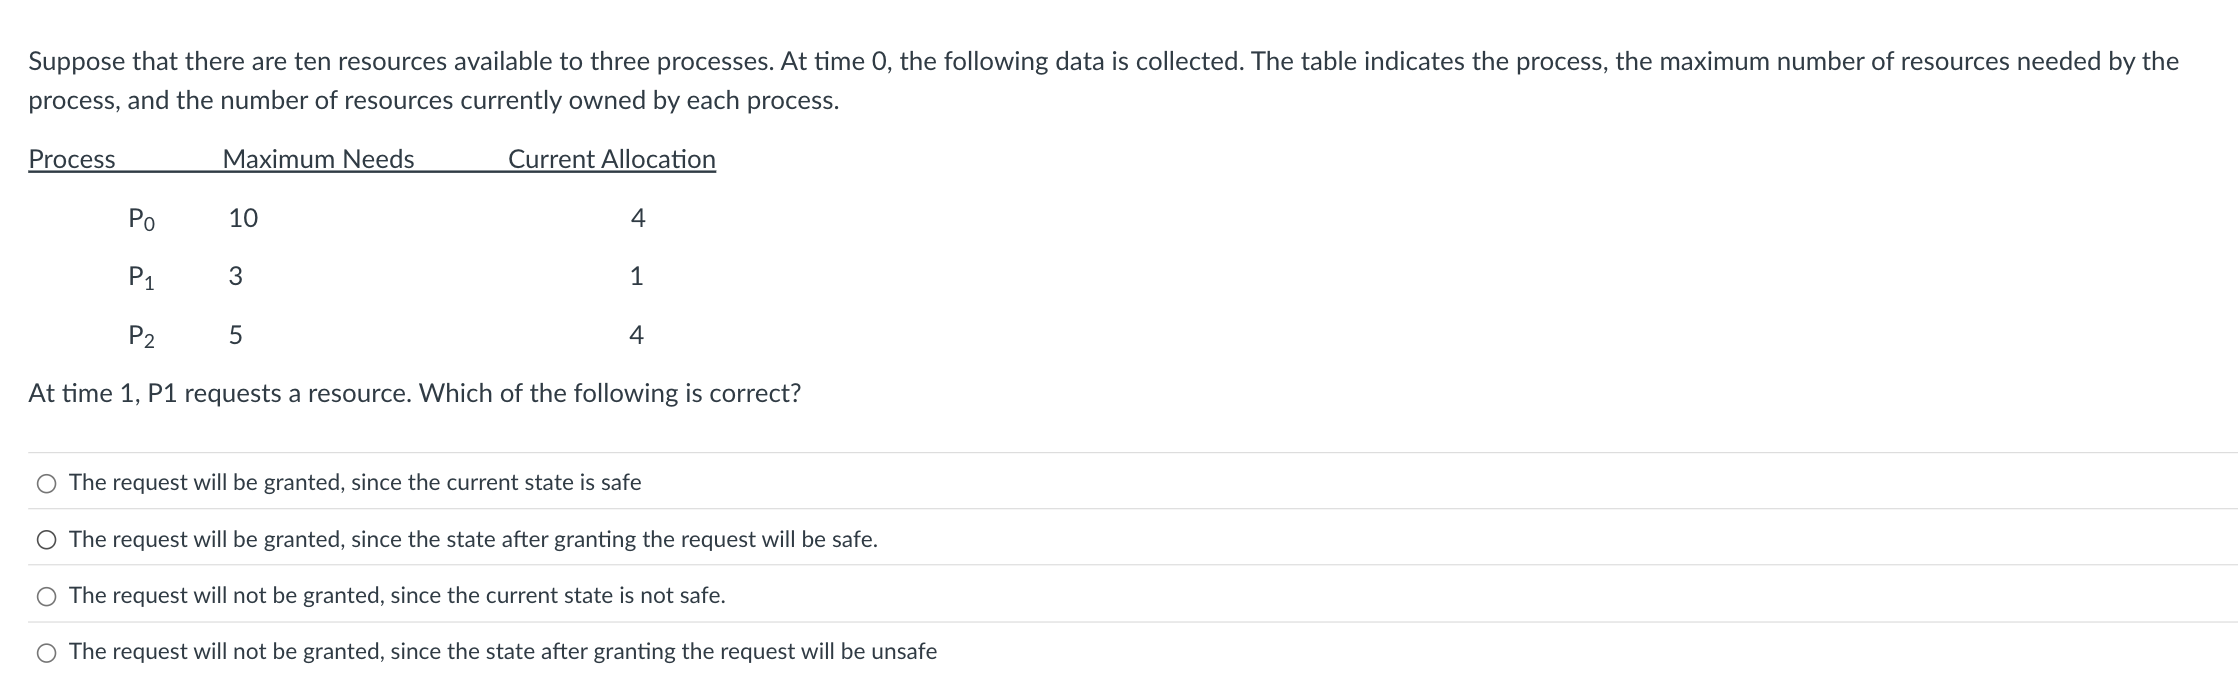2238x684 pixels.
Task: Click P0's maximum needs value of 10
Action: coord(242,218)
